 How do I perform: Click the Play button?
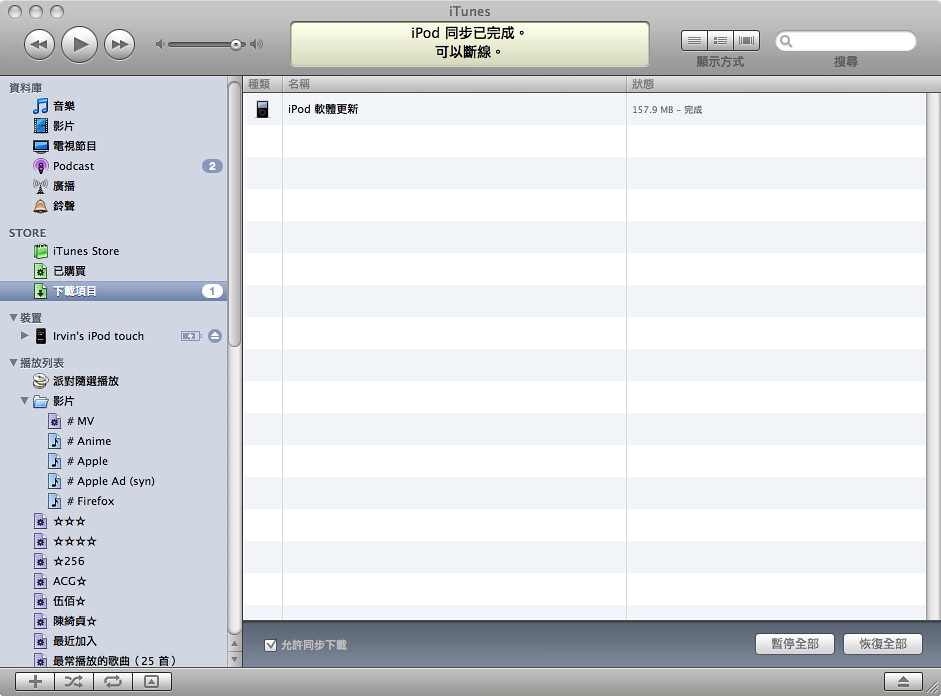(79, 43)
